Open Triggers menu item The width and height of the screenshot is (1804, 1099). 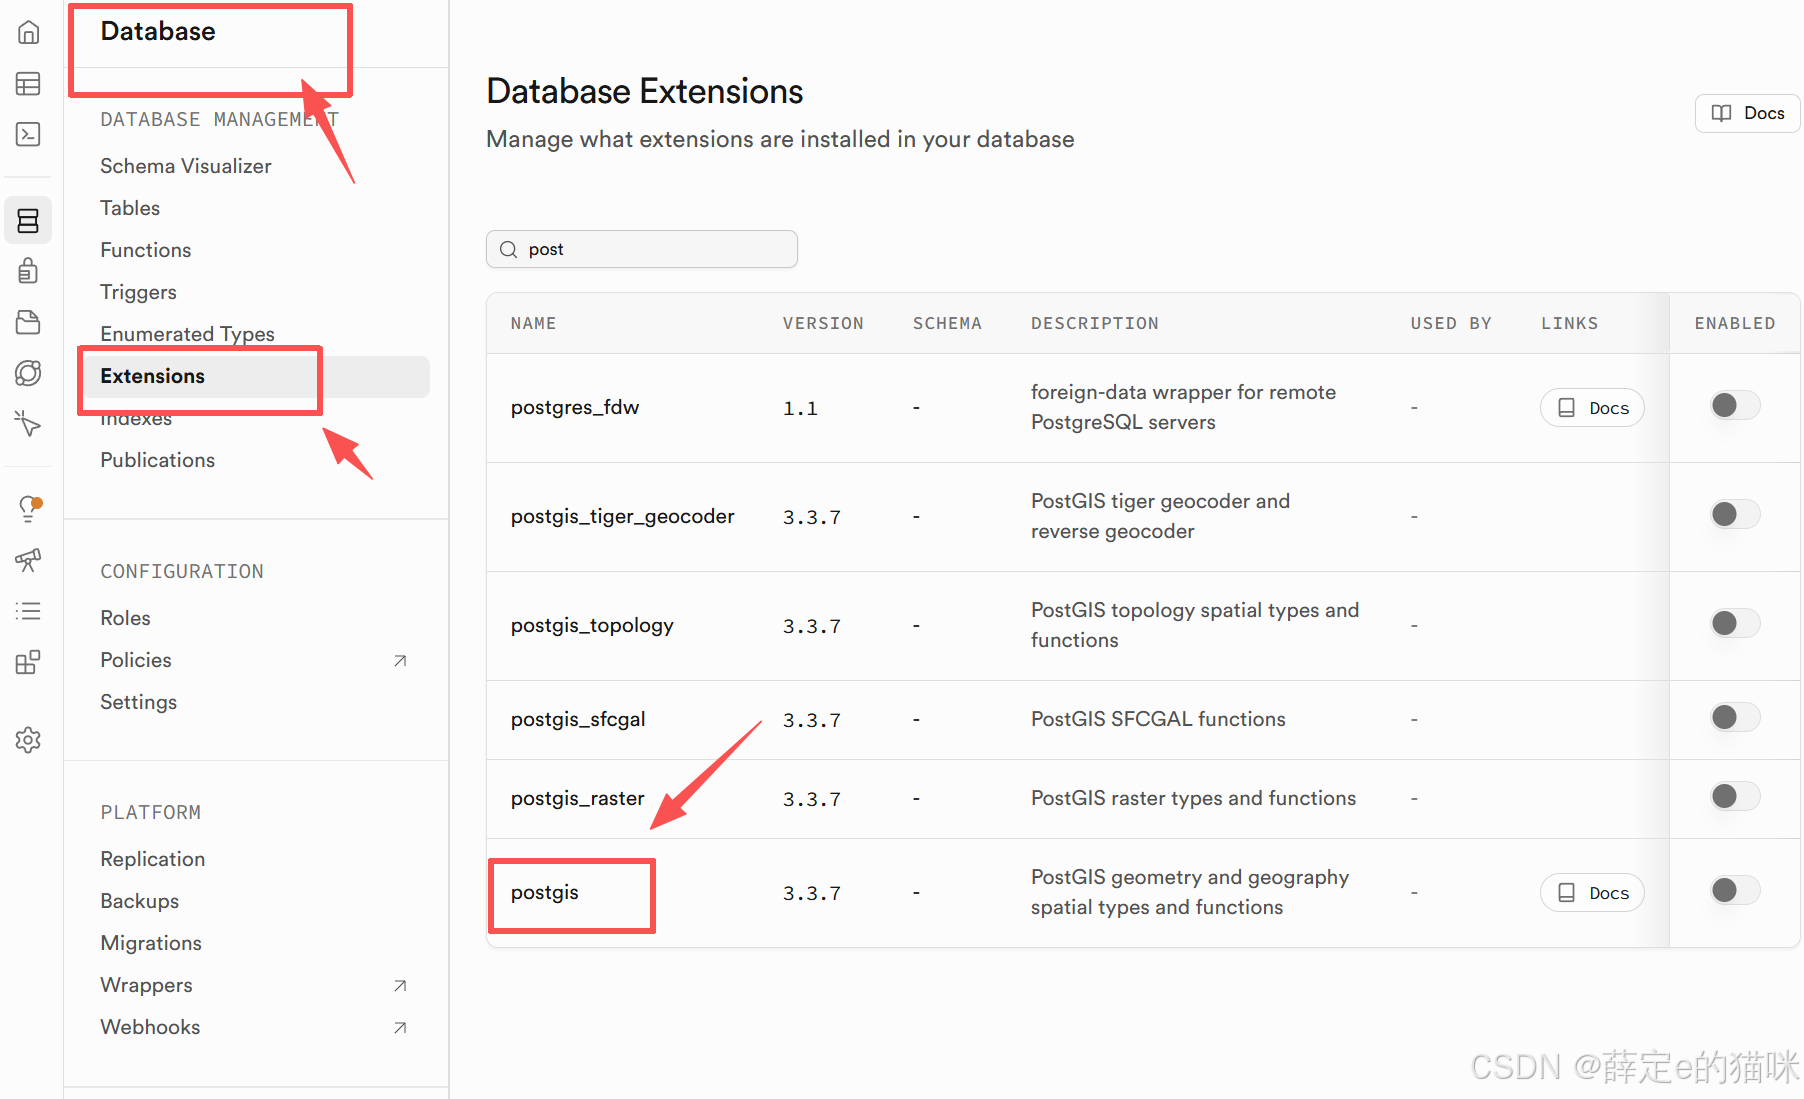pyautogui.click(x=138, y=292)
